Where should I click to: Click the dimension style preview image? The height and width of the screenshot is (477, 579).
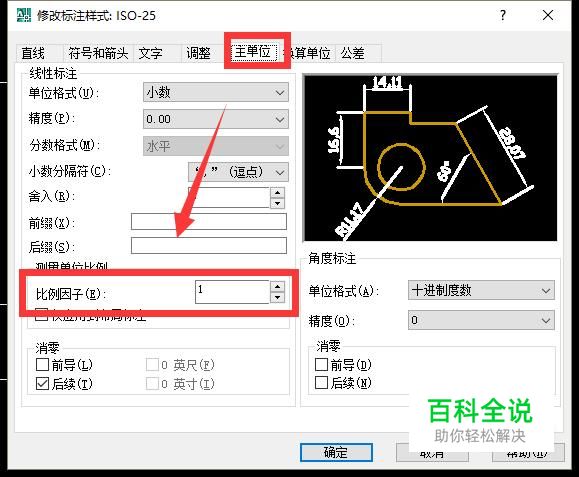430,158
